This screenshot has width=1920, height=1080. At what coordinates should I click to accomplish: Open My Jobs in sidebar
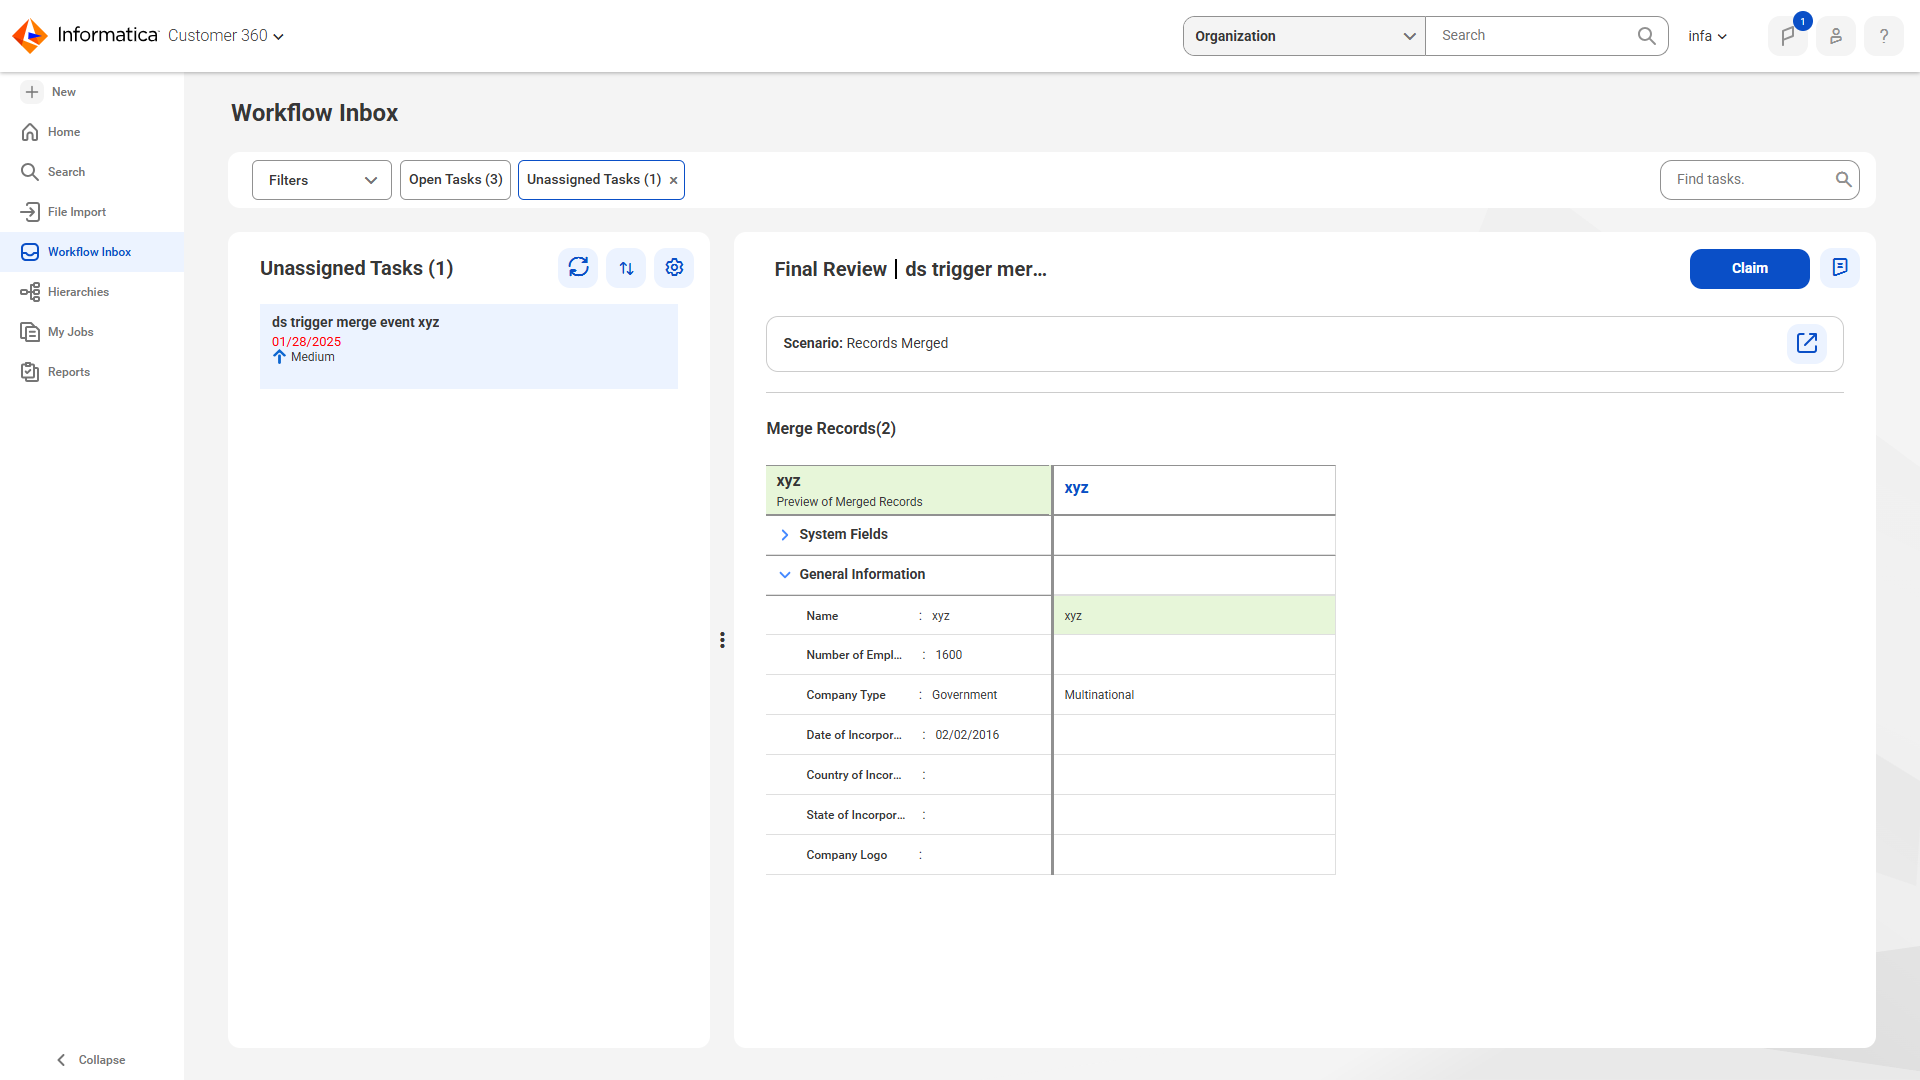click(92, 332)
